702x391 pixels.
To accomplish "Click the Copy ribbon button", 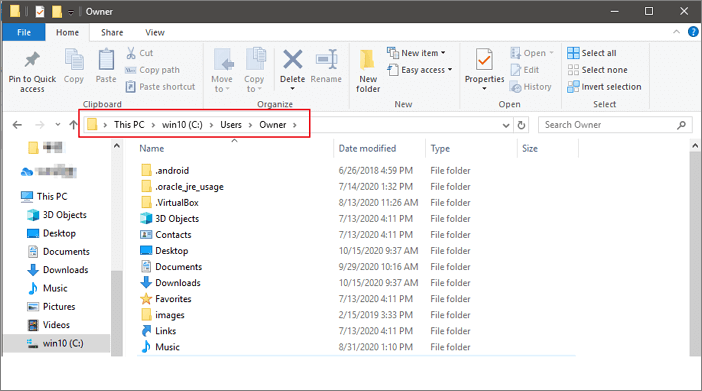I will point(74,66).
